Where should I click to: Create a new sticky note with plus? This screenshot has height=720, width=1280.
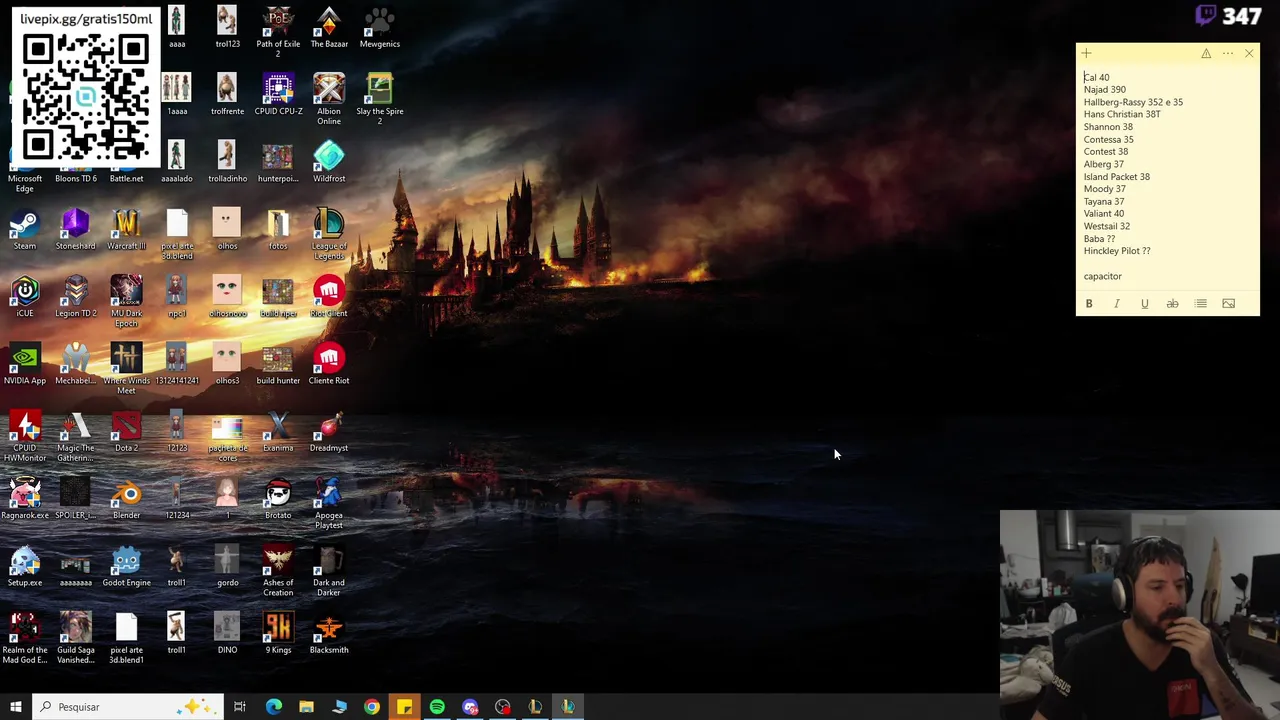pos(1087,53)
